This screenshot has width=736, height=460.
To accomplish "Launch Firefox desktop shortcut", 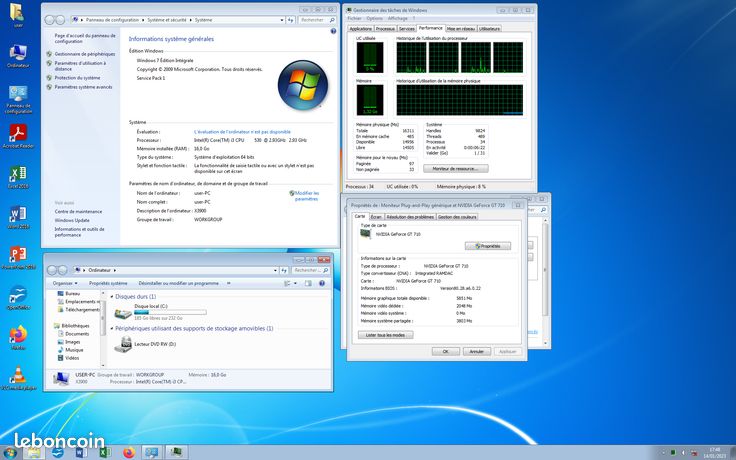I will coord(18,338).
